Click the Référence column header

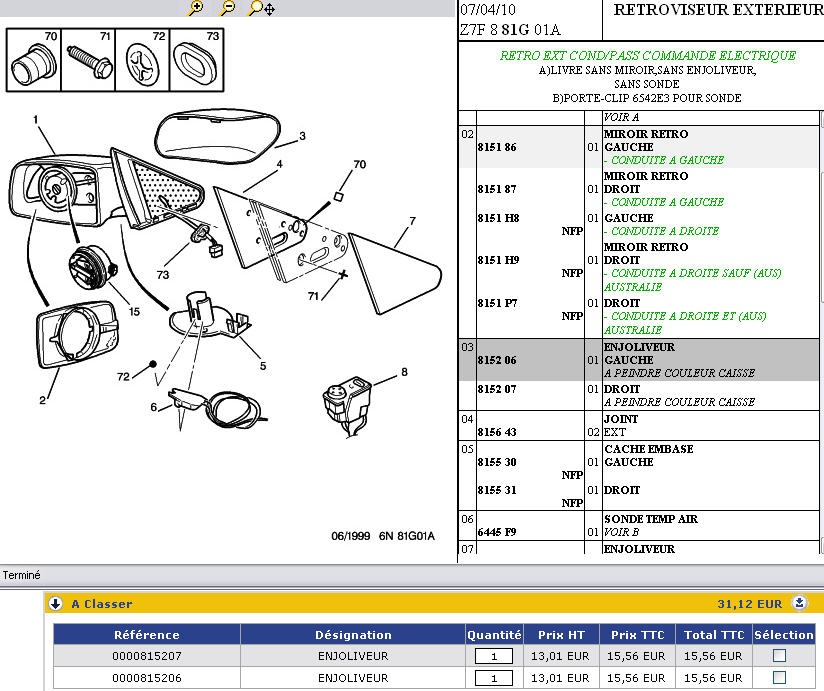coord(146,634)
